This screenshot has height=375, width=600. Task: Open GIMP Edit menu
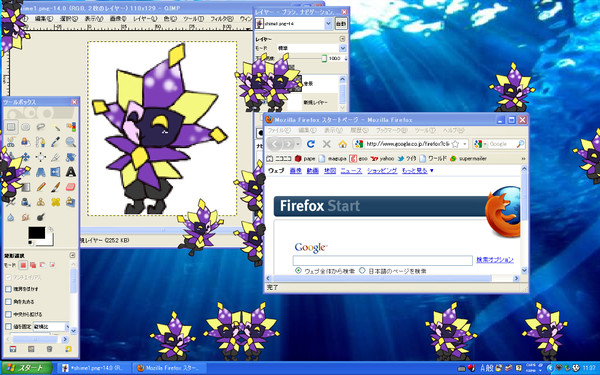[x=44, y=18]
